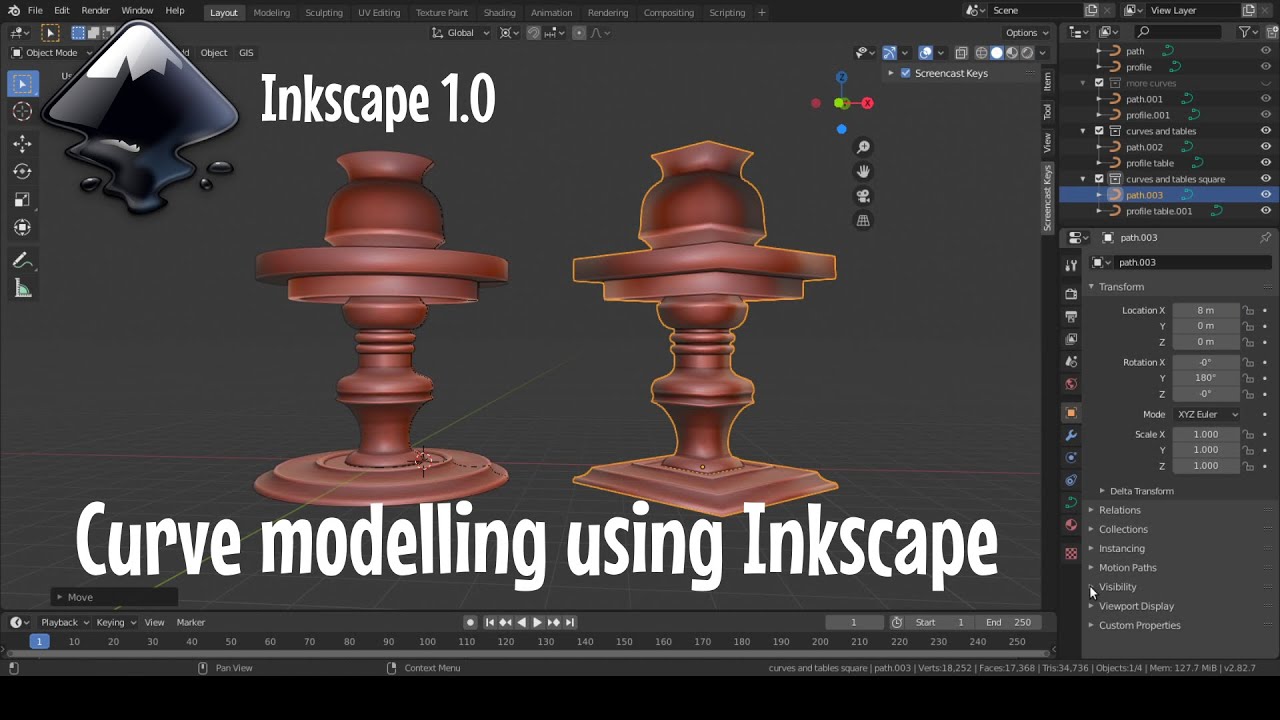
Task: Open the Object Mode dropdown
Action: 51,53
